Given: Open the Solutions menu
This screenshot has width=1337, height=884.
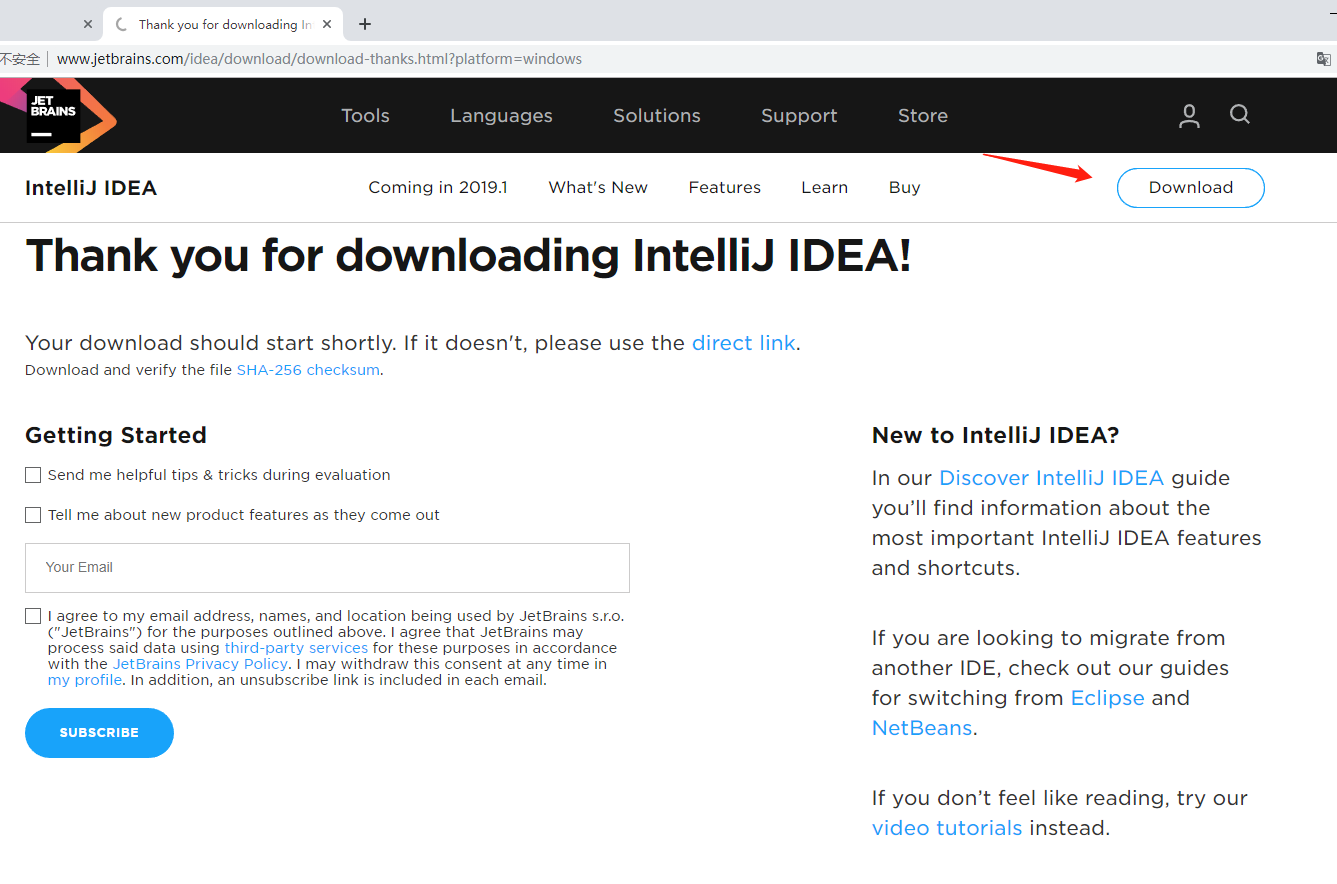Looking at the screenshot, I should 657,116.
